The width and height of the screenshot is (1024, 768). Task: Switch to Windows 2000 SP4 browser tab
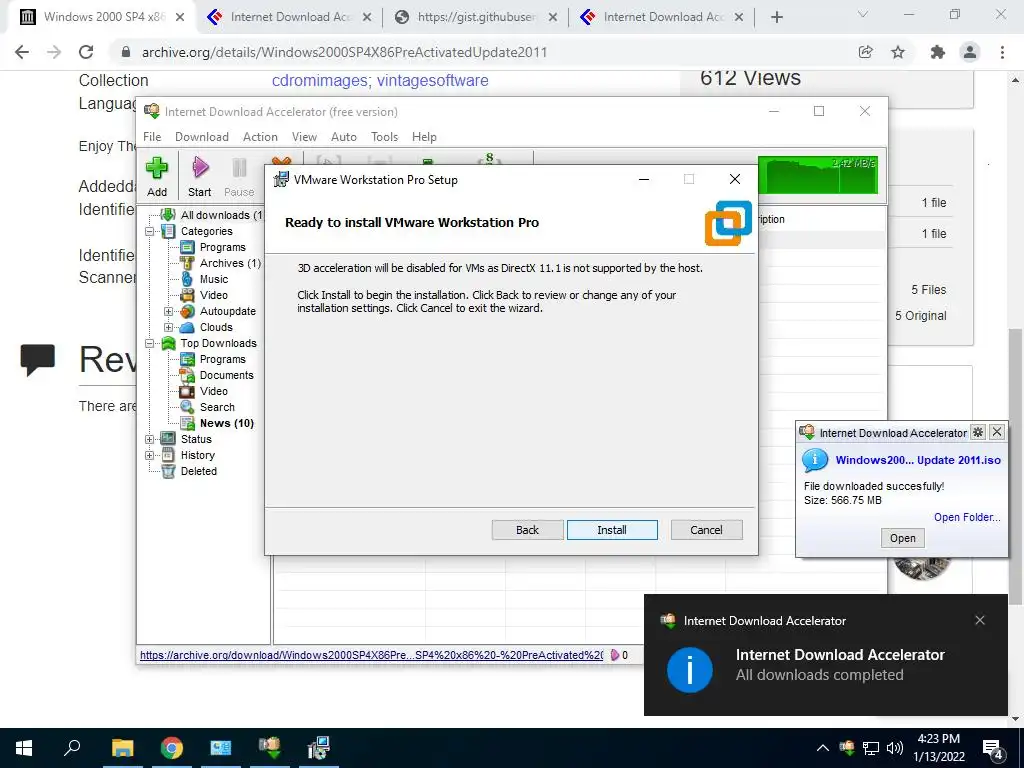[103, 17]
